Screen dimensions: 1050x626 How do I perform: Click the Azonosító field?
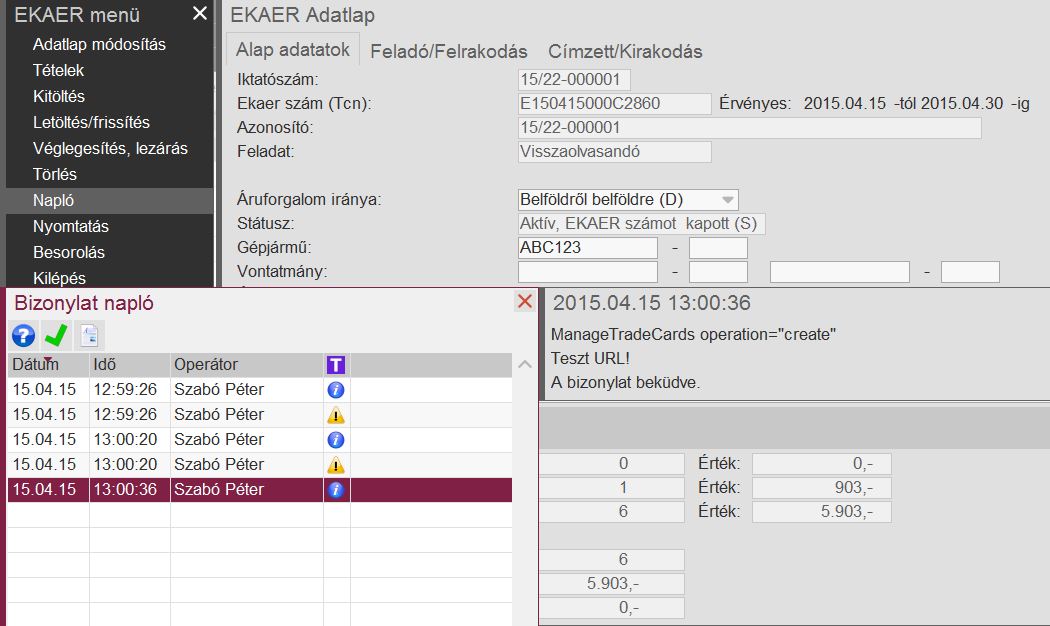[x=749, y=128]
